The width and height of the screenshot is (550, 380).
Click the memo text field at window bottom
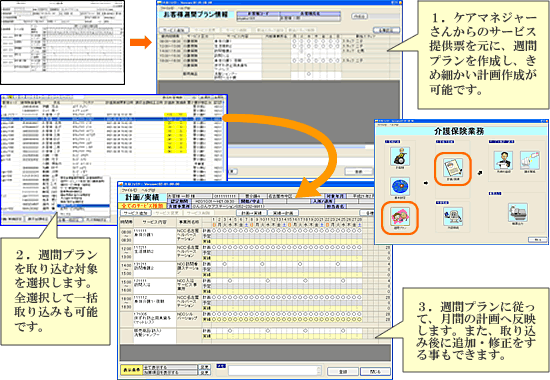274,371
